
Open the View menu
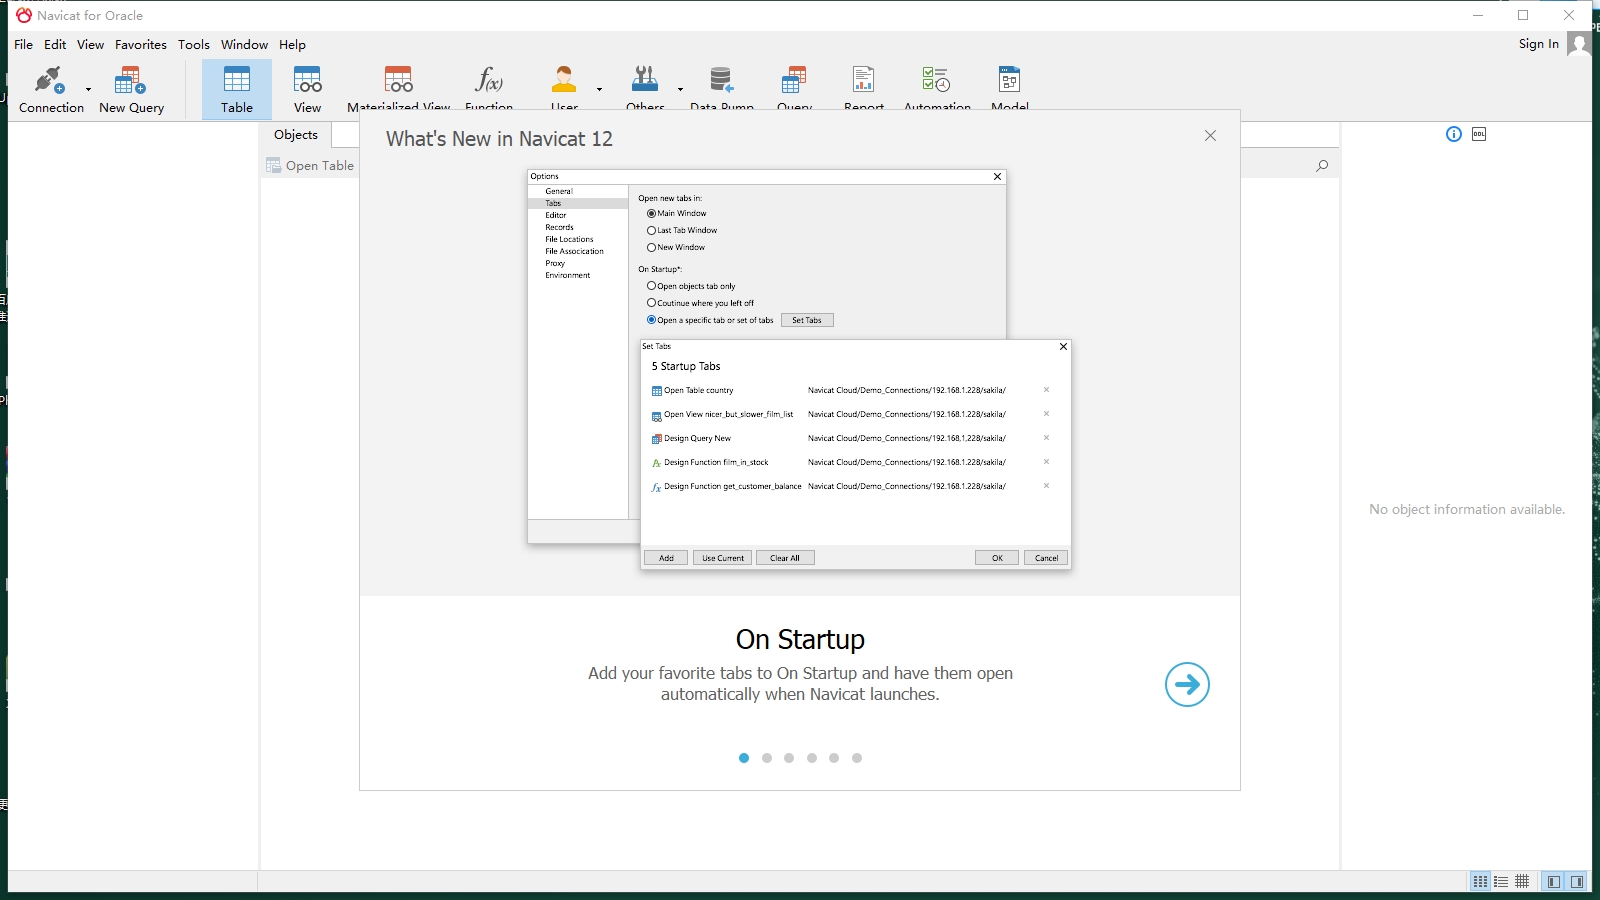[90, 45]
